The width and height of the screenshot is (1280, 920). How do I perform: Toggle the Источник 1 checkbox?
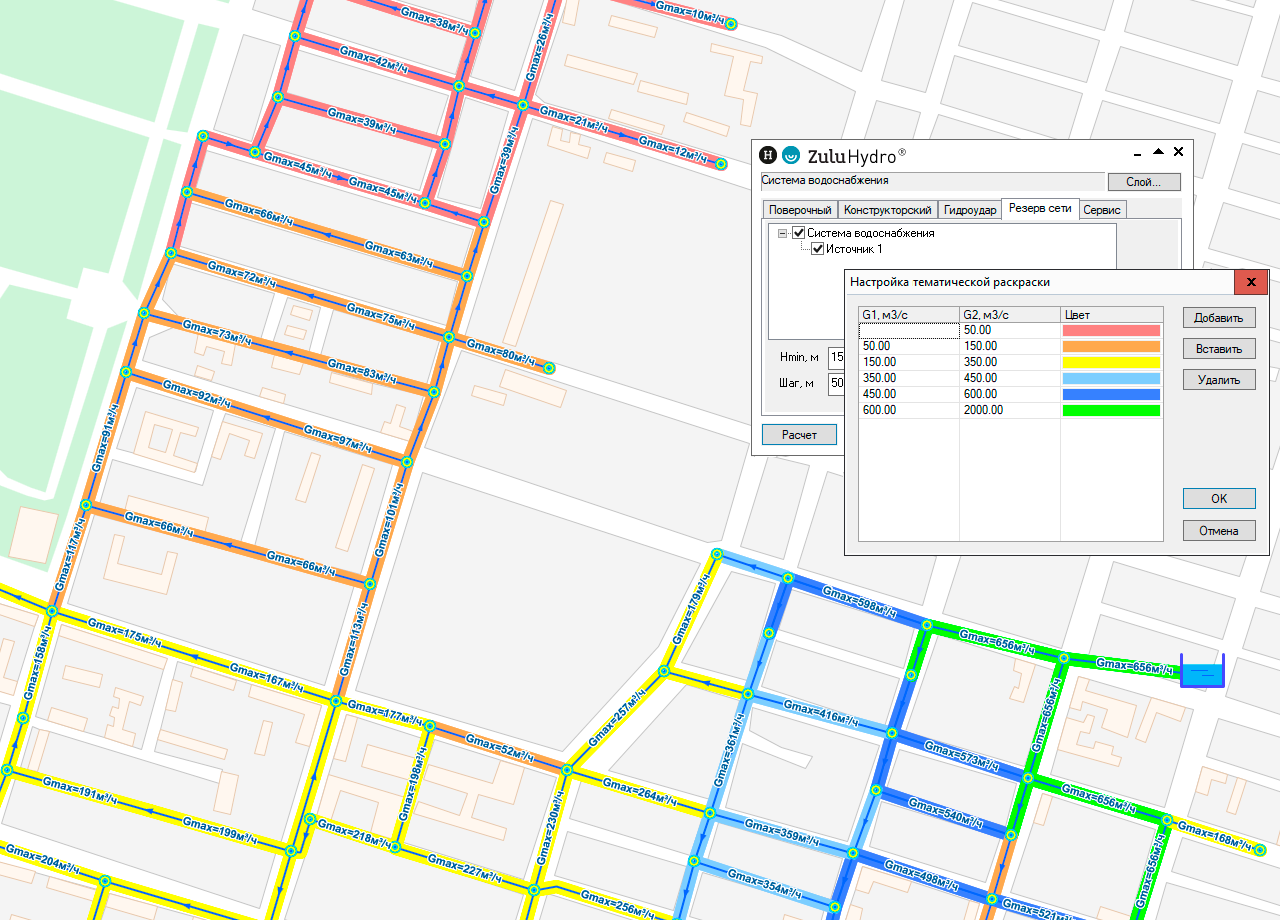click(817, 249)
